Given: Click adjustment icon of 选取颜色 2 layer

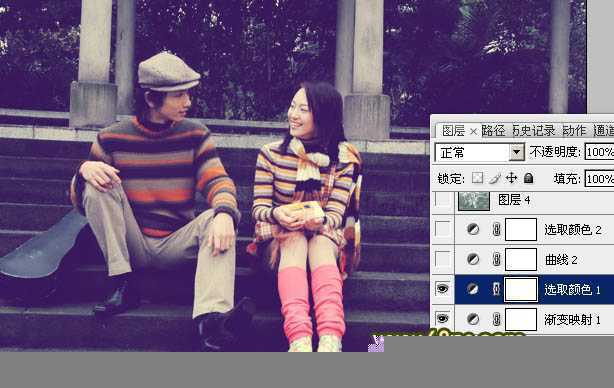Looking at the screenshot, I should 473,229.
